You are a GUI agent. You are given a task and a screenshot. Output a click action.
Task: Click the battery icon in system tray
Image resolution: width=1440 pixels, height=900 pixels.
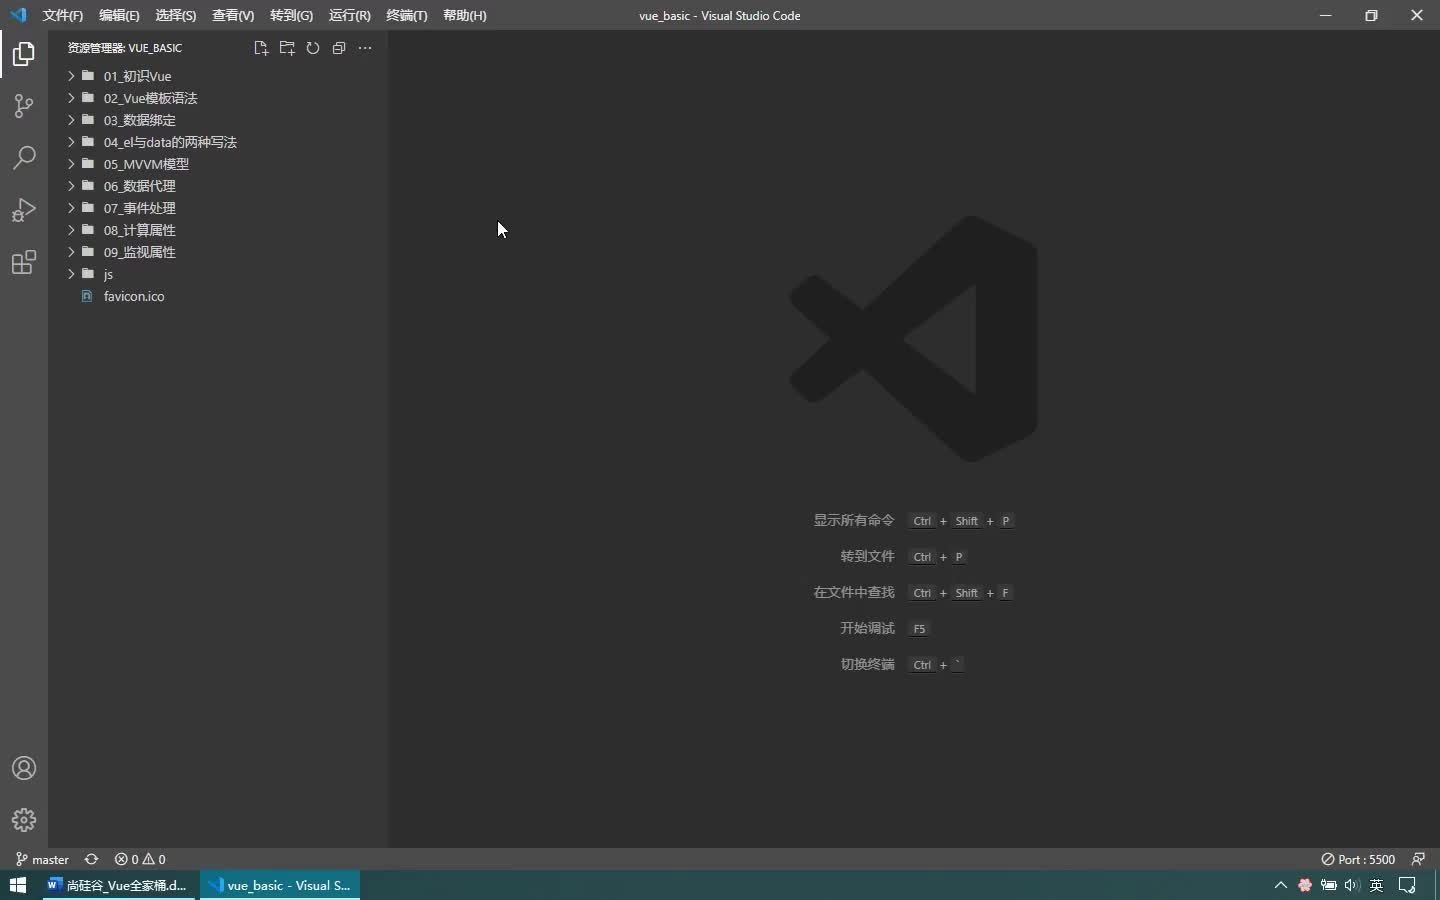pos(1328,885)
